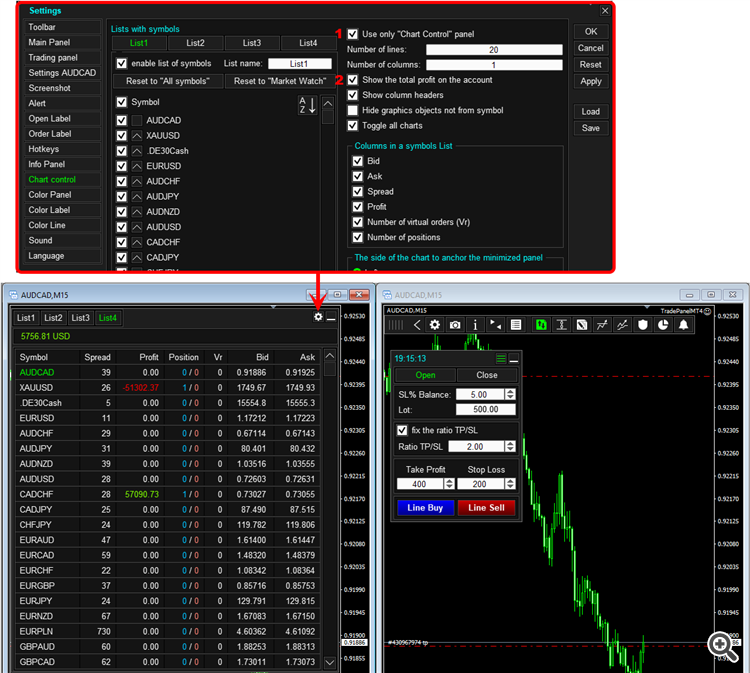Click the red Line Sell button

point(486,508)
